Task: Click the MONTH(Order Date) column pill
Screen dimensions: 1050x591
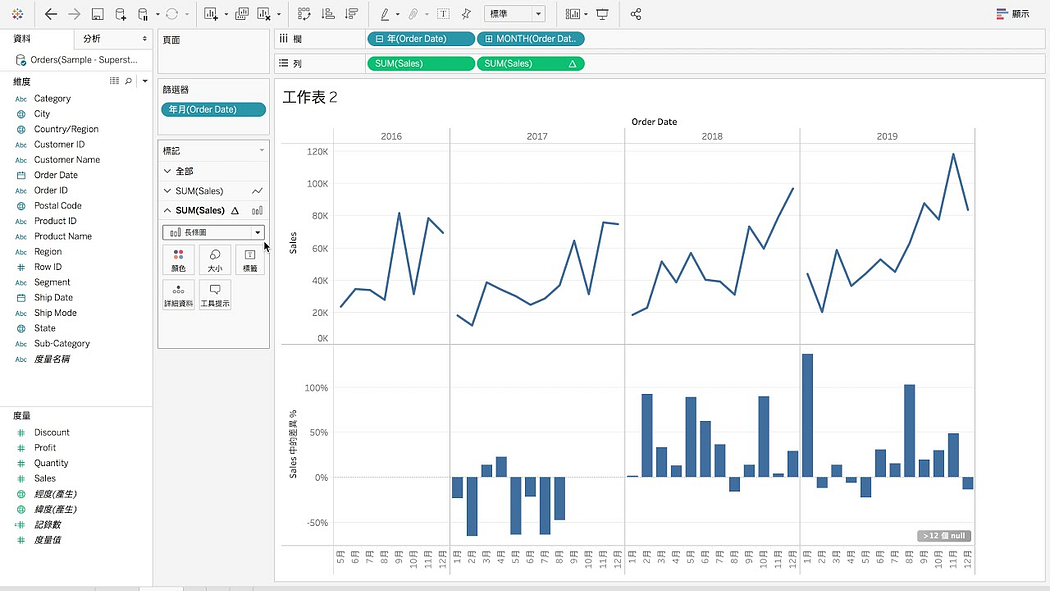Action: 530,39
